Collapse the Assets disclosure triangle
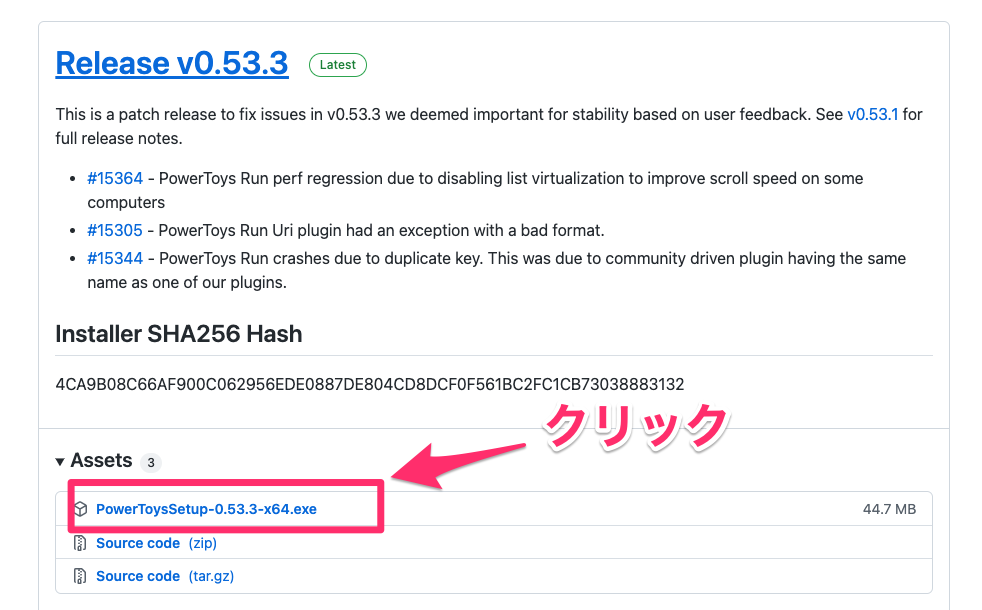 61,461
